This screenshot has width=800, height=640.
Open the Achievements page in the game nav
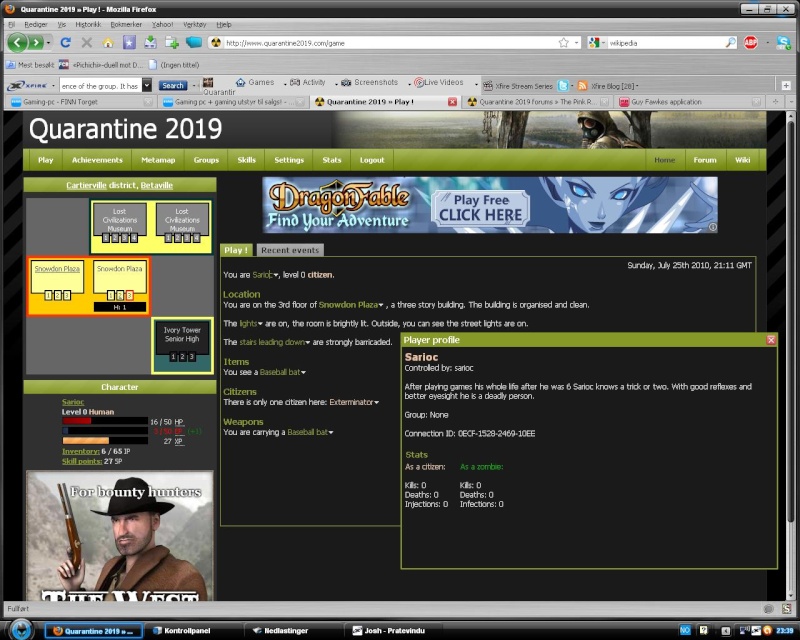point(97,160)
